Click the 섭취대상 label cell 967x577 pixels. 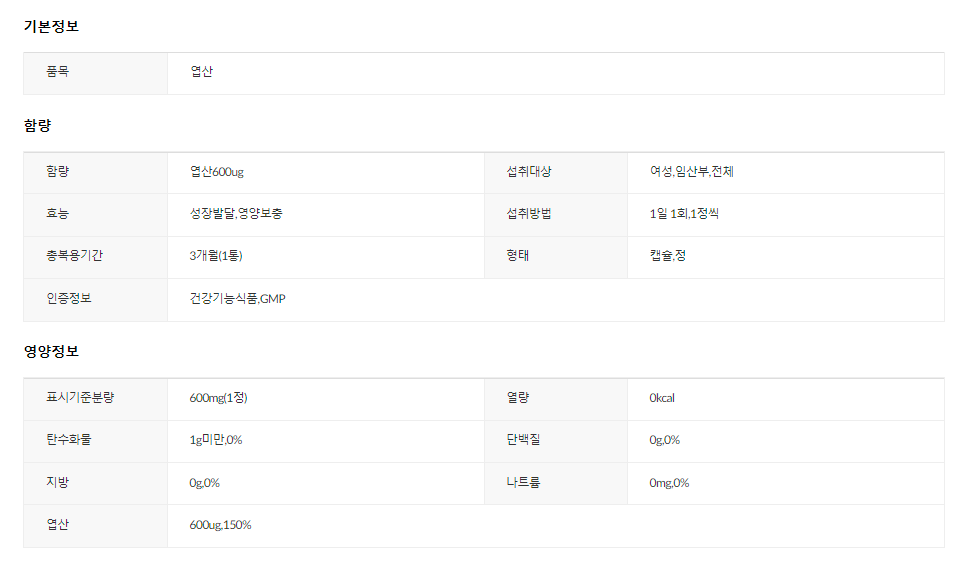coord(529,172)
